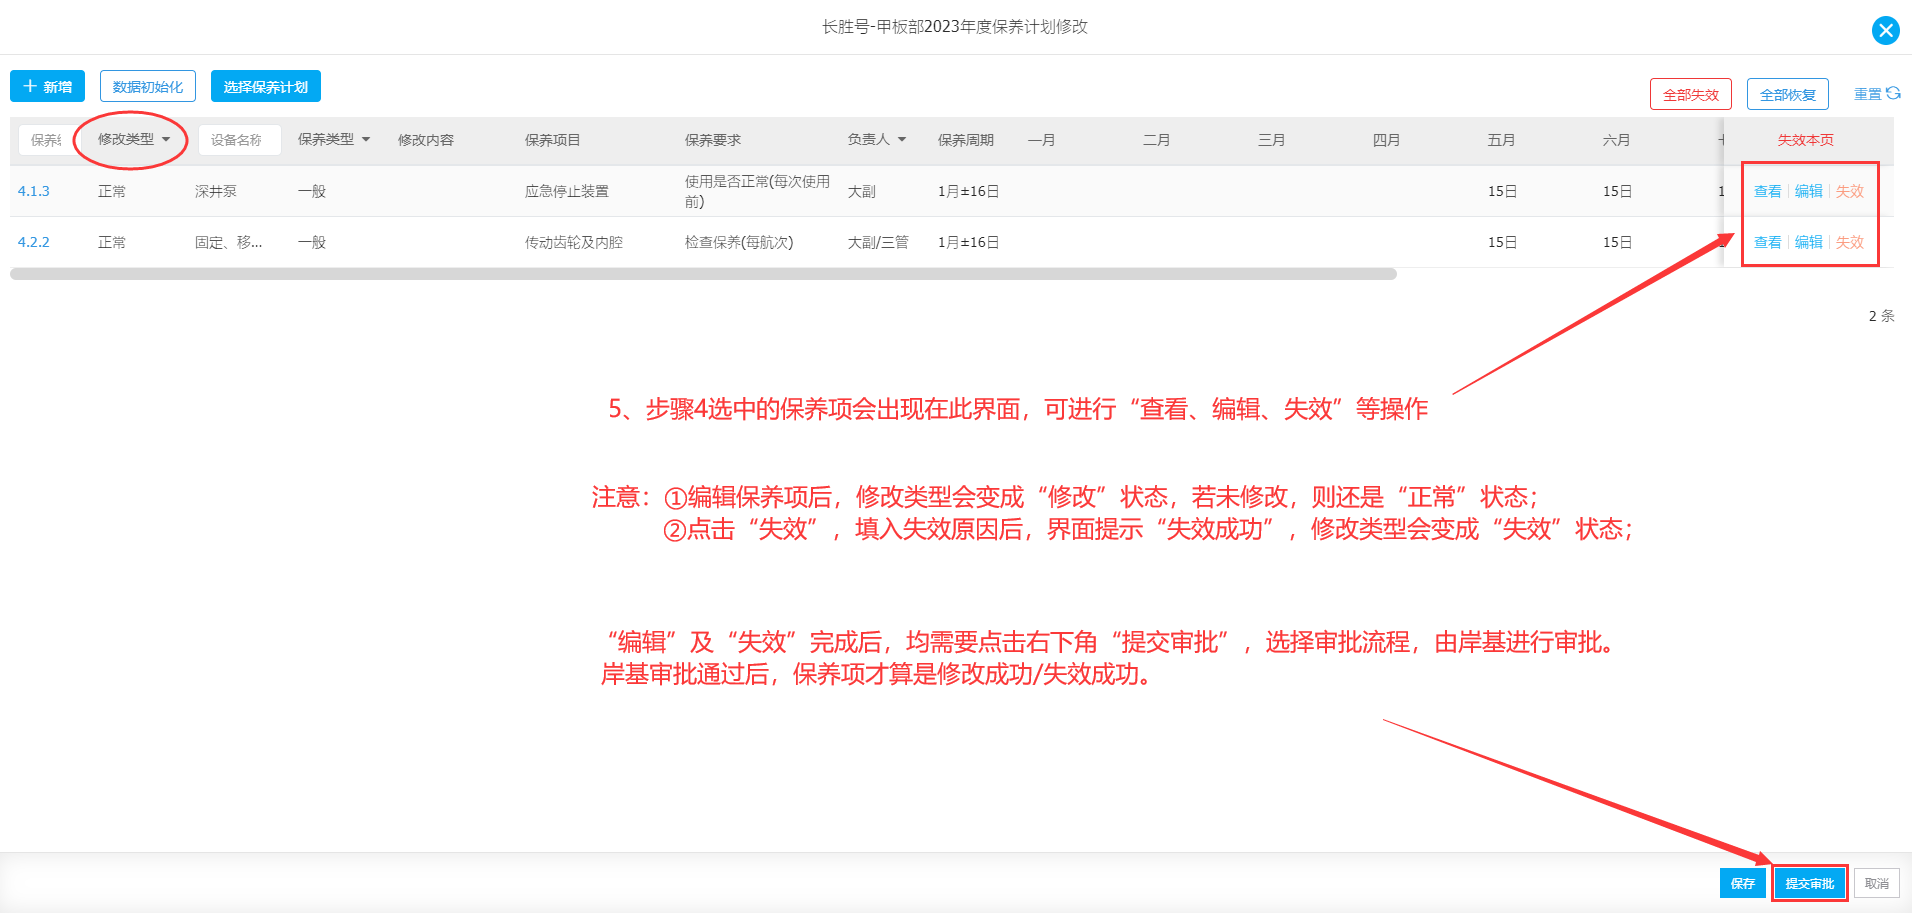Click the 失效本页 header link
This screenshot has height=914, width=1912.
(x=1805, y=140)
